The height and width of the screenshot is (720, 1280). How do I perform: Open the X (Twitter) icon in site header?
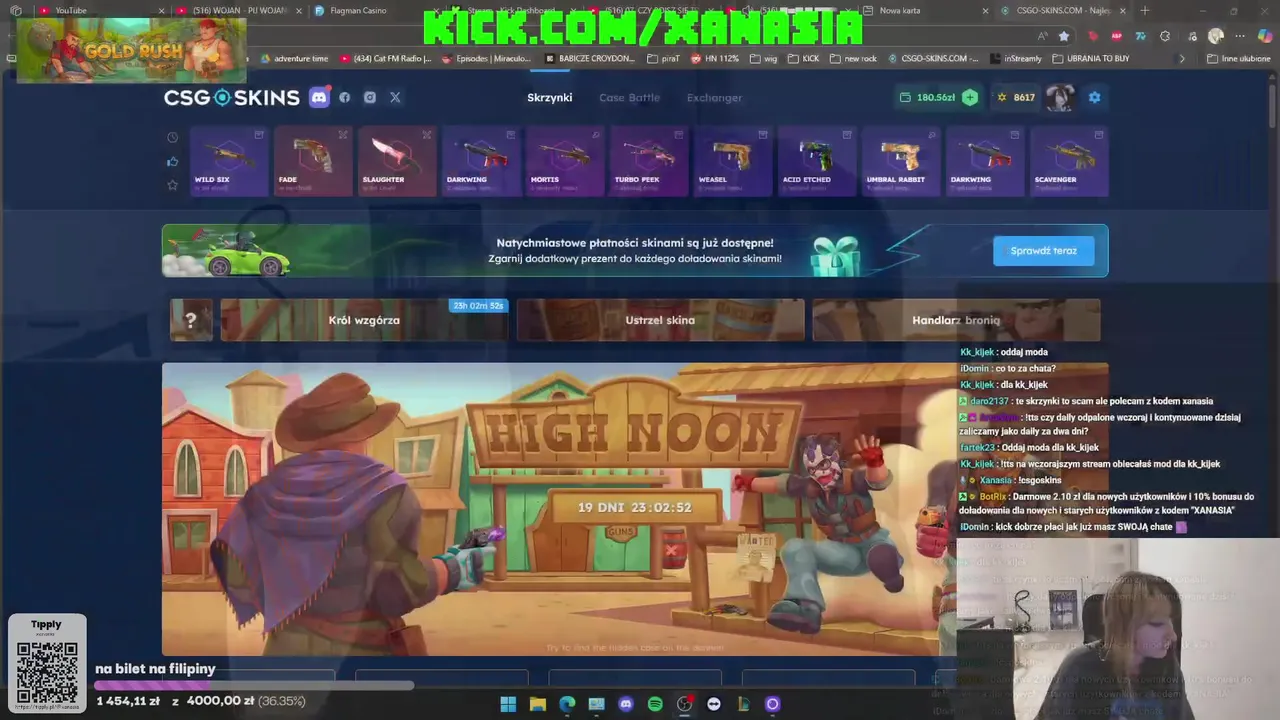[395, 97]
